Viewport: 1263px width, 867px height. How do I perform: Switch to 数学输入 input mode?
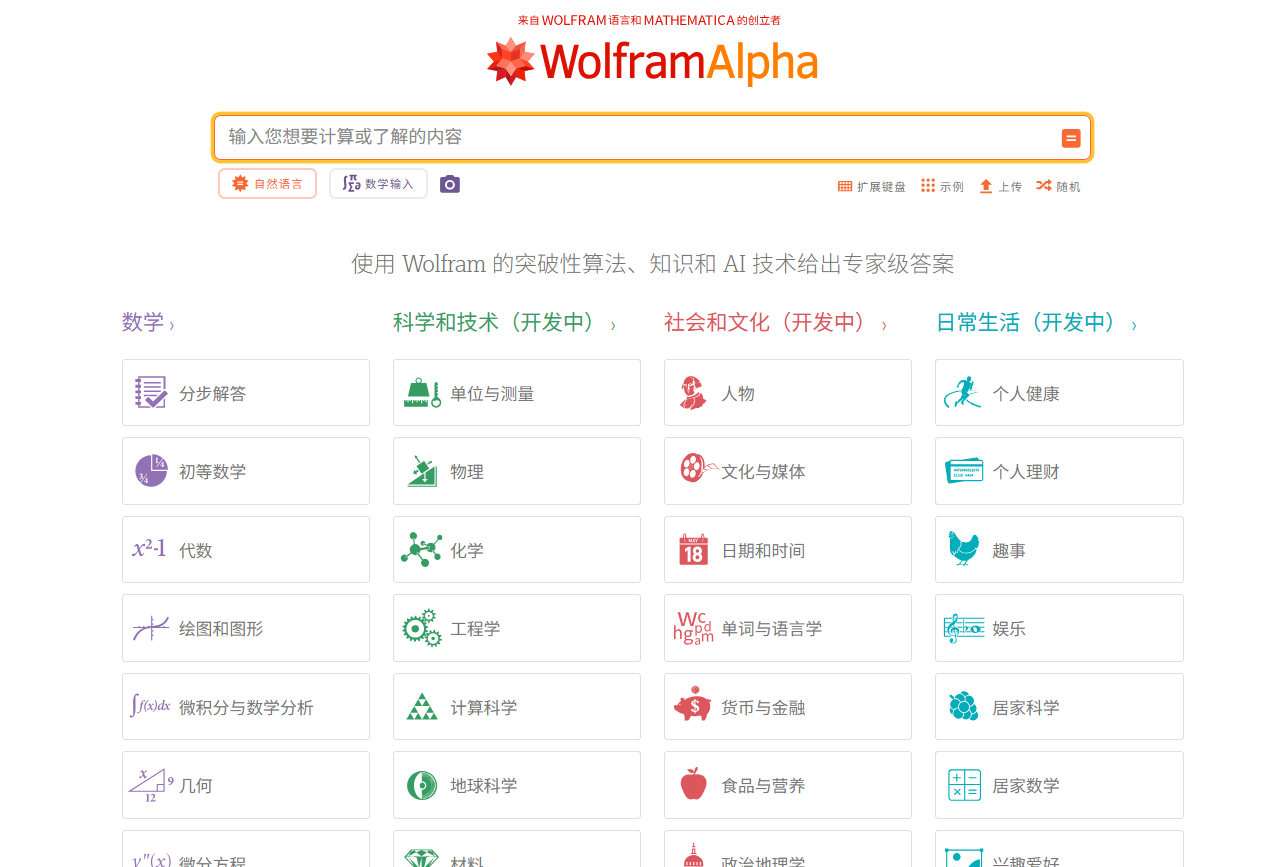[x=378, y=184]
